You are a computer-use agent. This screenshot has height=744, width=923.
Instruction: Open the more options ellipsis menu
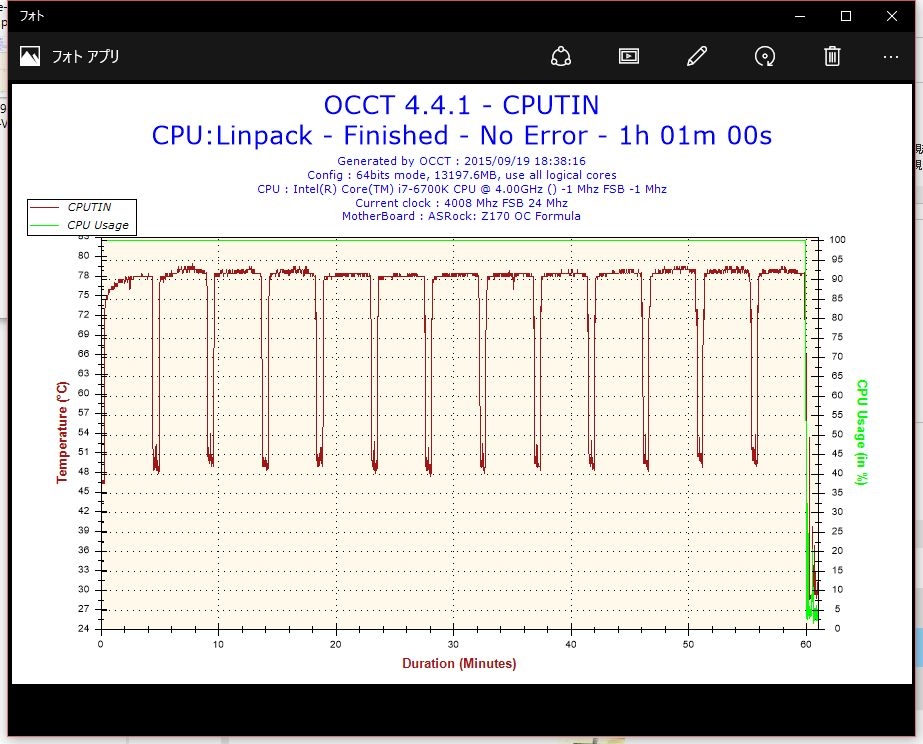(891, 57)
